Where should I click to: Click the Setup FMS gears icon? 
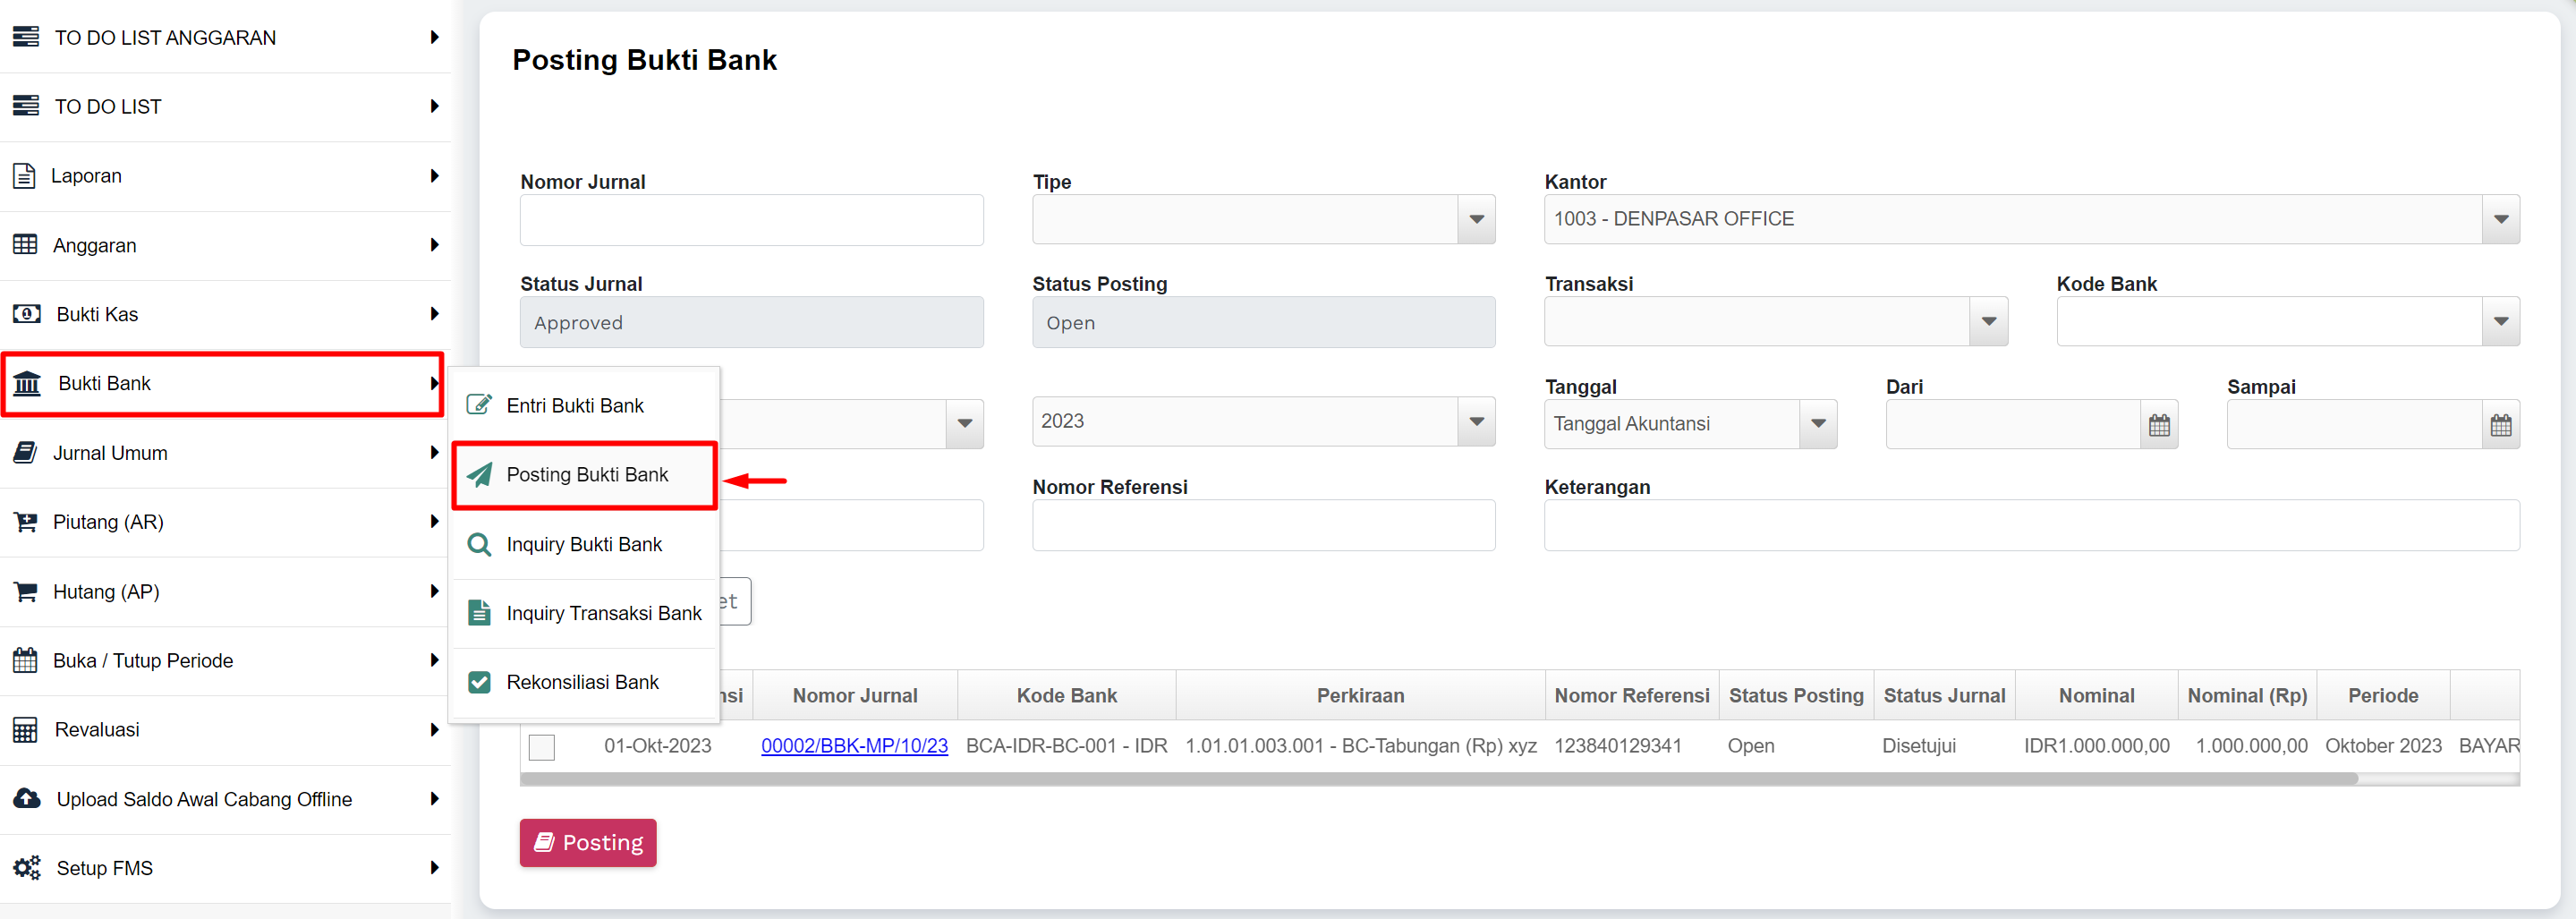[27, 868]
